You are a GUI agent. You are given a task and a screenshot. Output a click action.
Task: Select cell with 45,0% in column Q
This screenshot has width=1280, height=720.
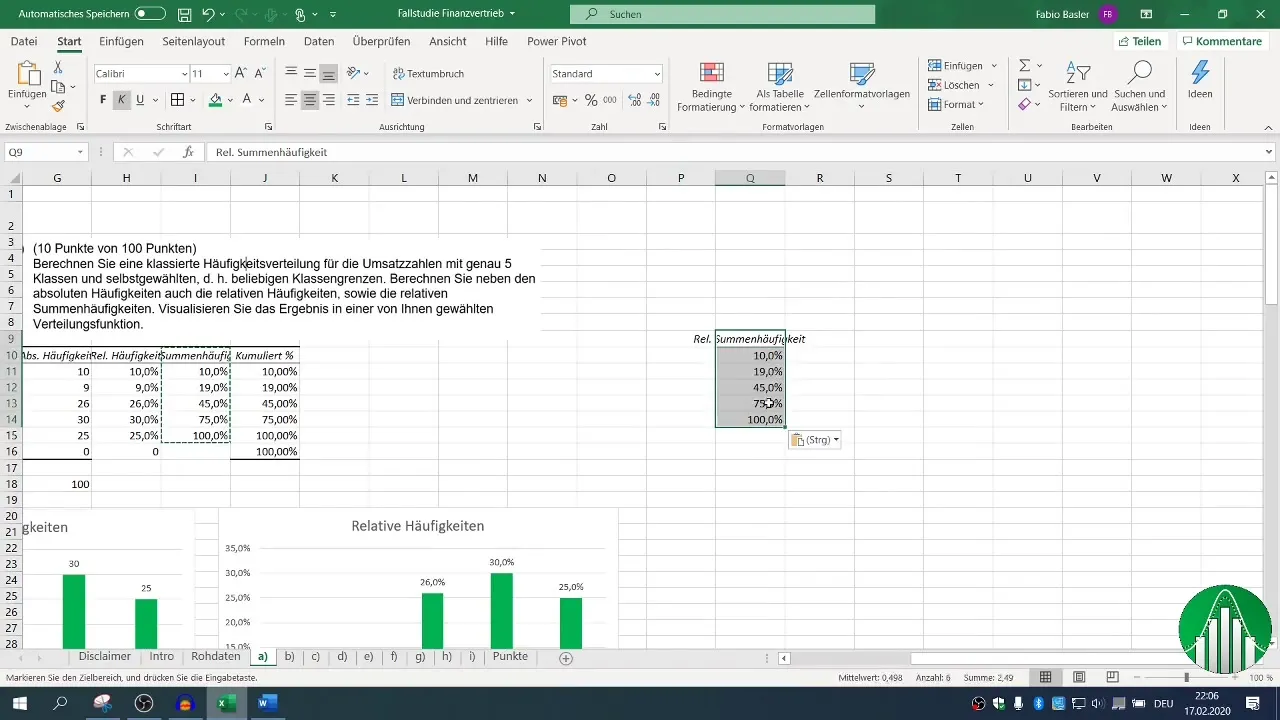(750, 388)
